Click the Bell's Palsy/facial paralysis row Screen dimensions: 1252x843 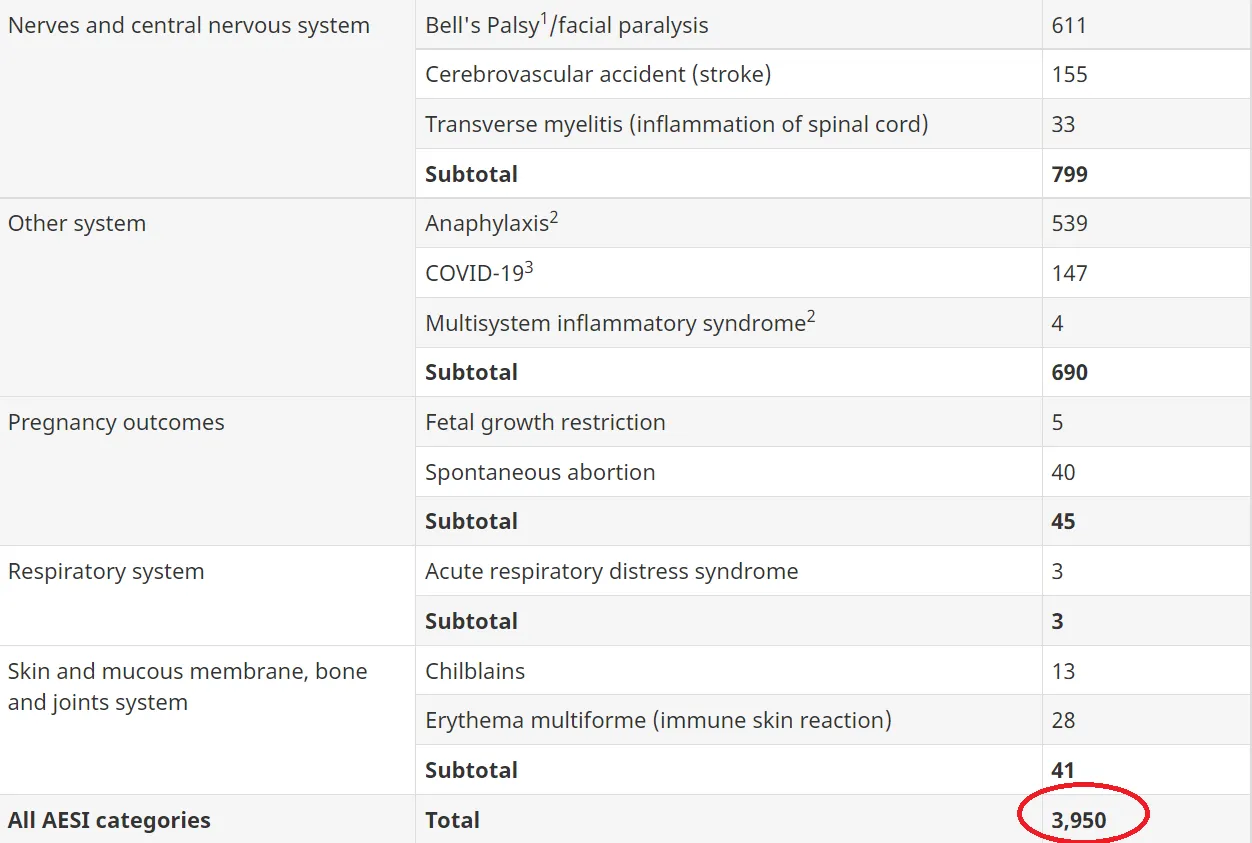[833, 25]
